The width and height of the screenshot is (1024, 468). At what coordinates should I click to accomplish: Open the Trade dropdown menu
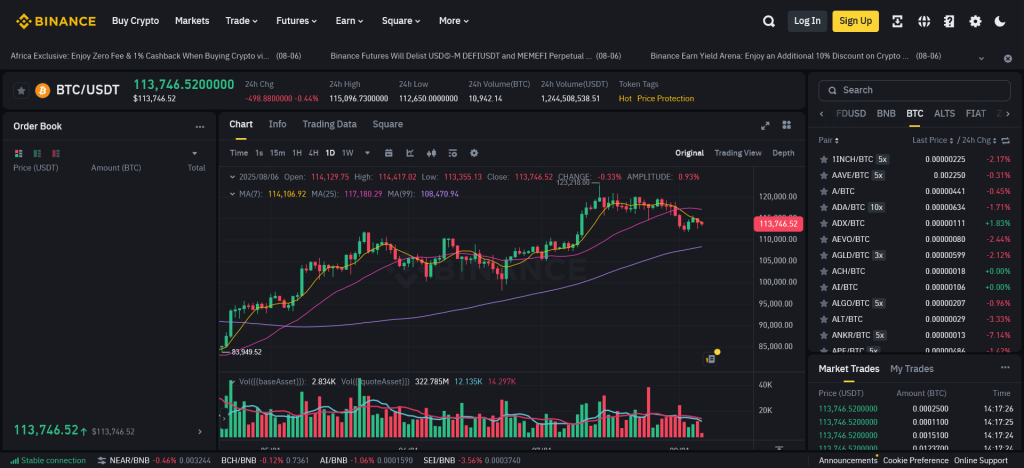pos(242,21)
